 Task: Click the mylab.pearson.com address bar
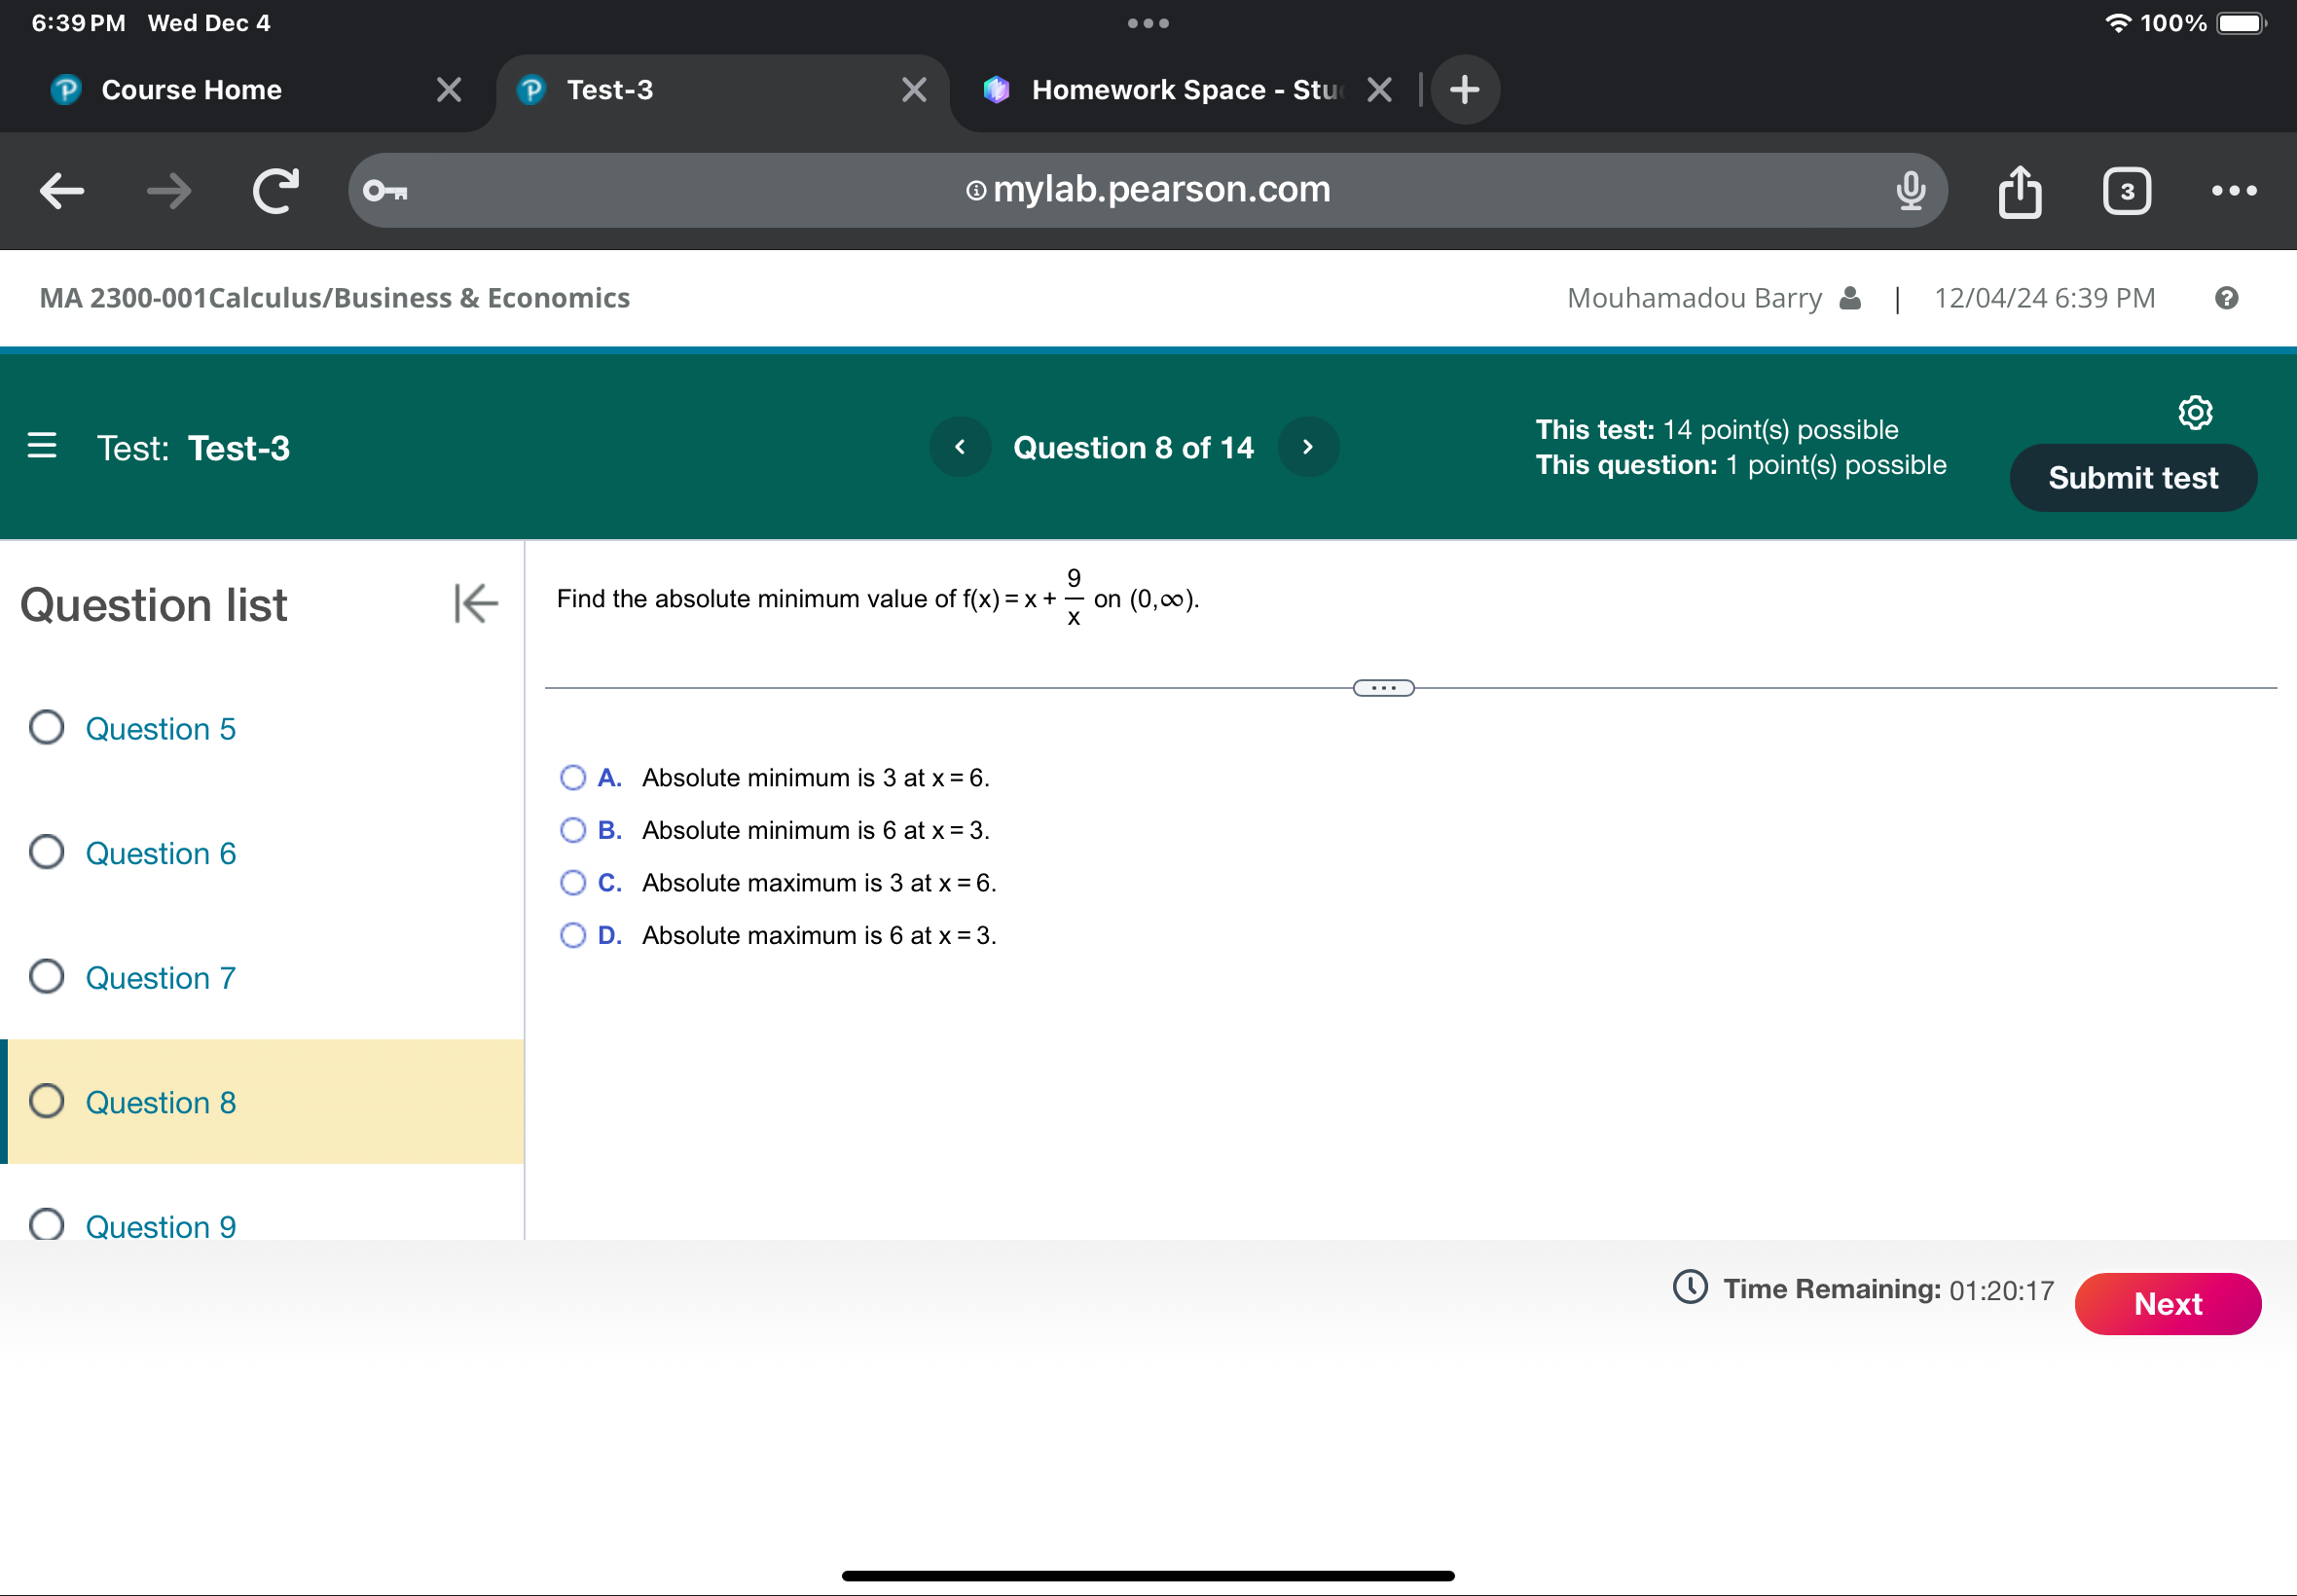1147,190
